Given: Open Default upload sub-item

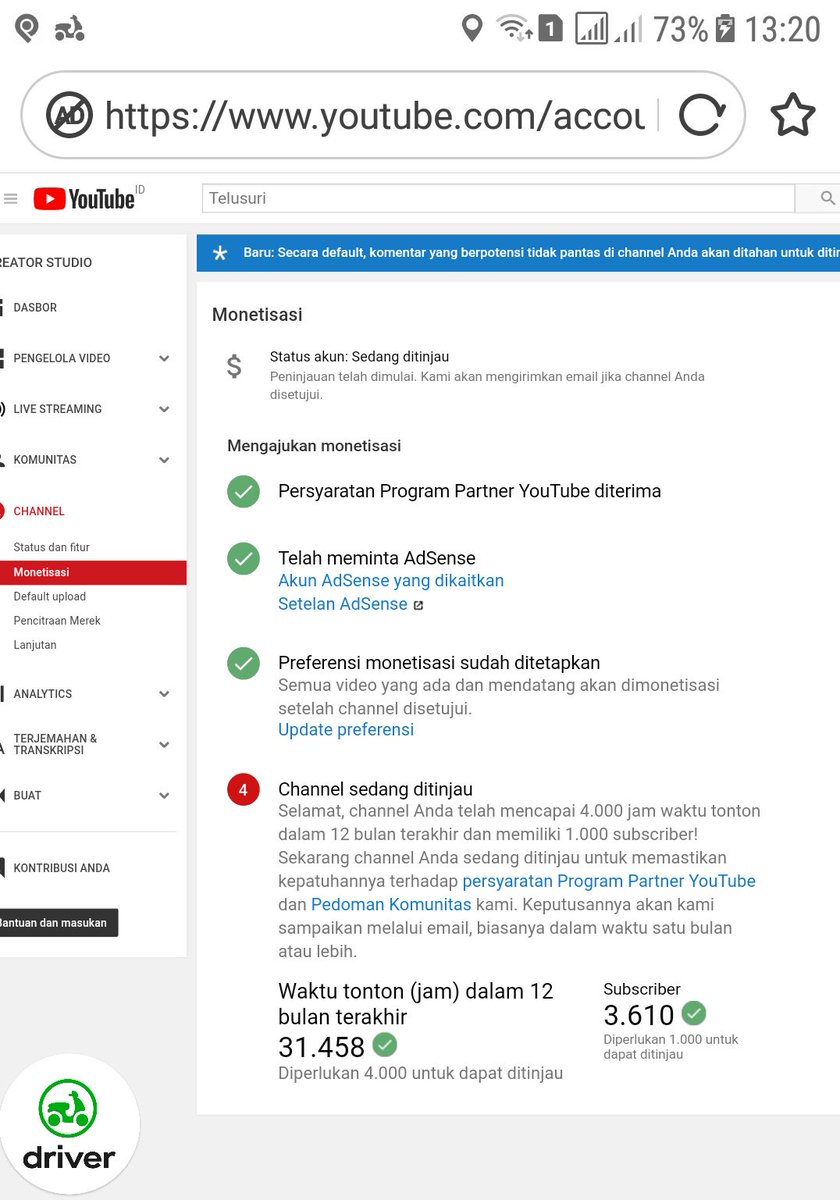Looking at the screenshot, I should point(50,596).
